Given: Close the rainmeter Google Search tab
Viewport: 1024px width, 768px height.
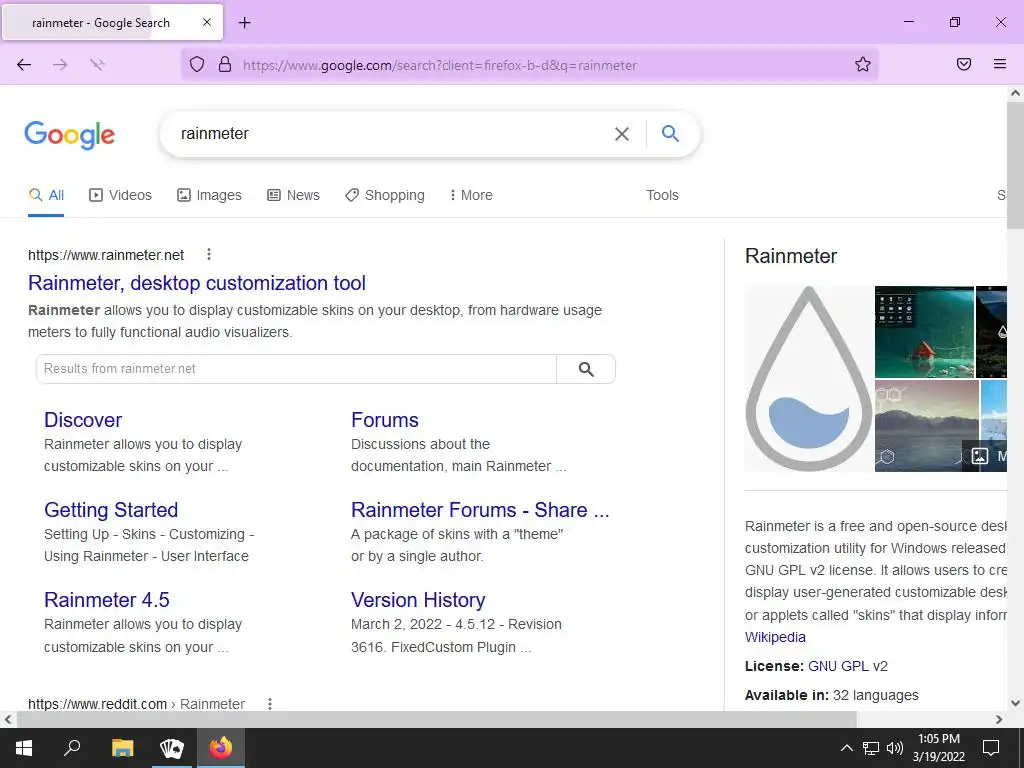Looking at the screenshot, I should (x=206, y=22).
